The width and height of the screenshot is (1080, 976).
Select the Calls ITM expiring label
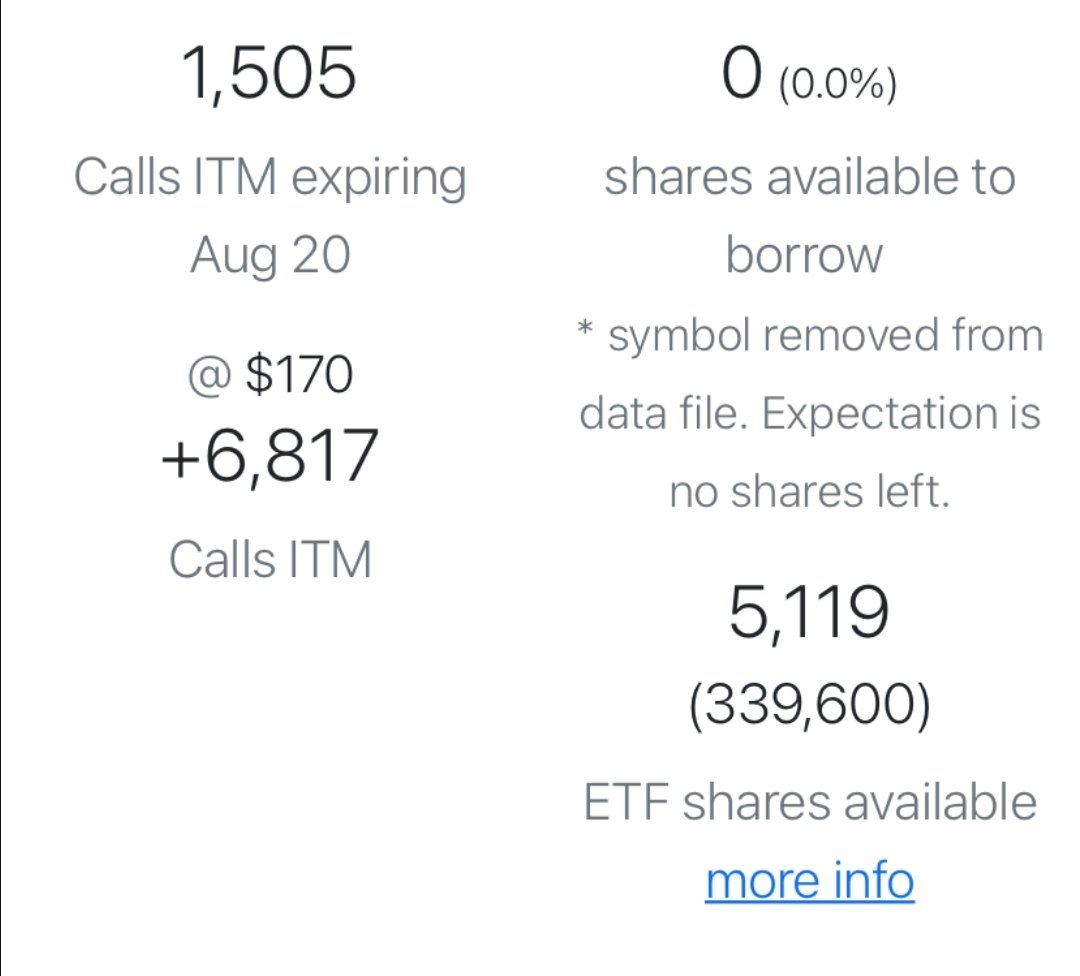click(270, 178)
